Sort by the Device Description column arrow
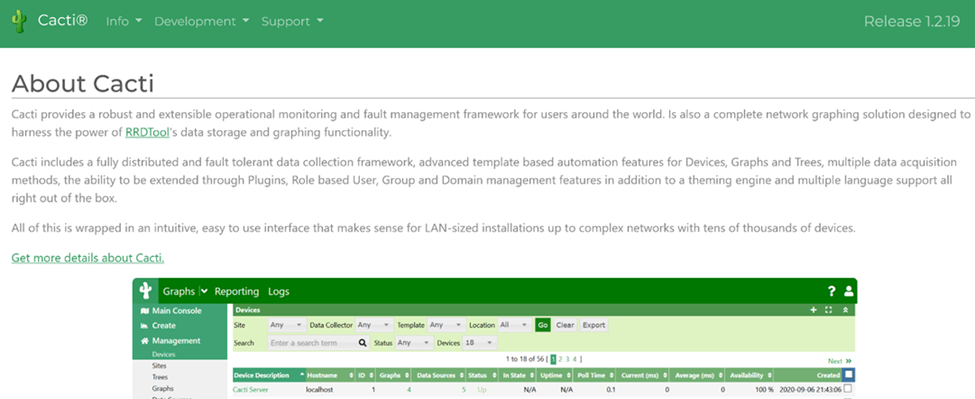This screenshot has width=975, height=399. (x=302, y=375)
